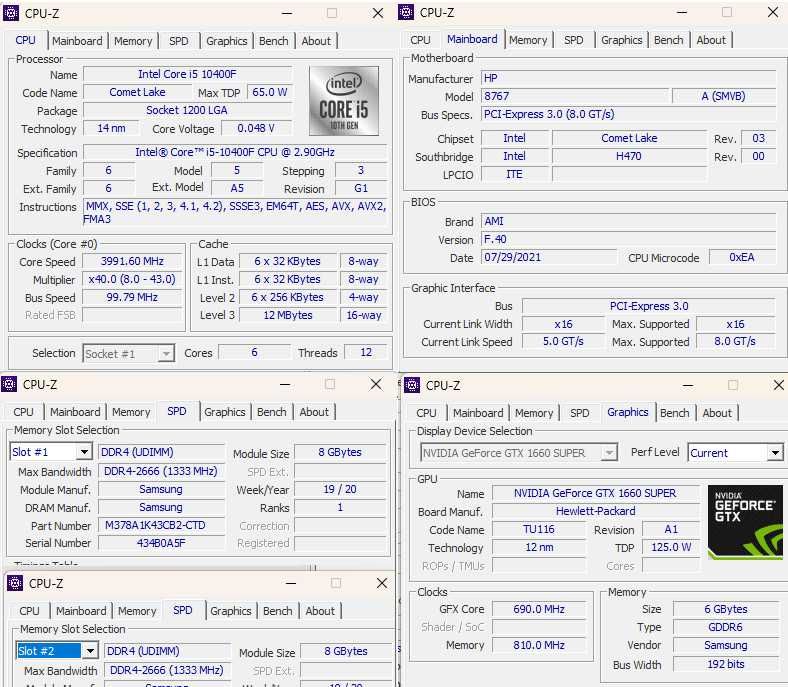Open Graphics tab in Slot #2 SPD window
The image size is (788, 687).
pos(231,611)
